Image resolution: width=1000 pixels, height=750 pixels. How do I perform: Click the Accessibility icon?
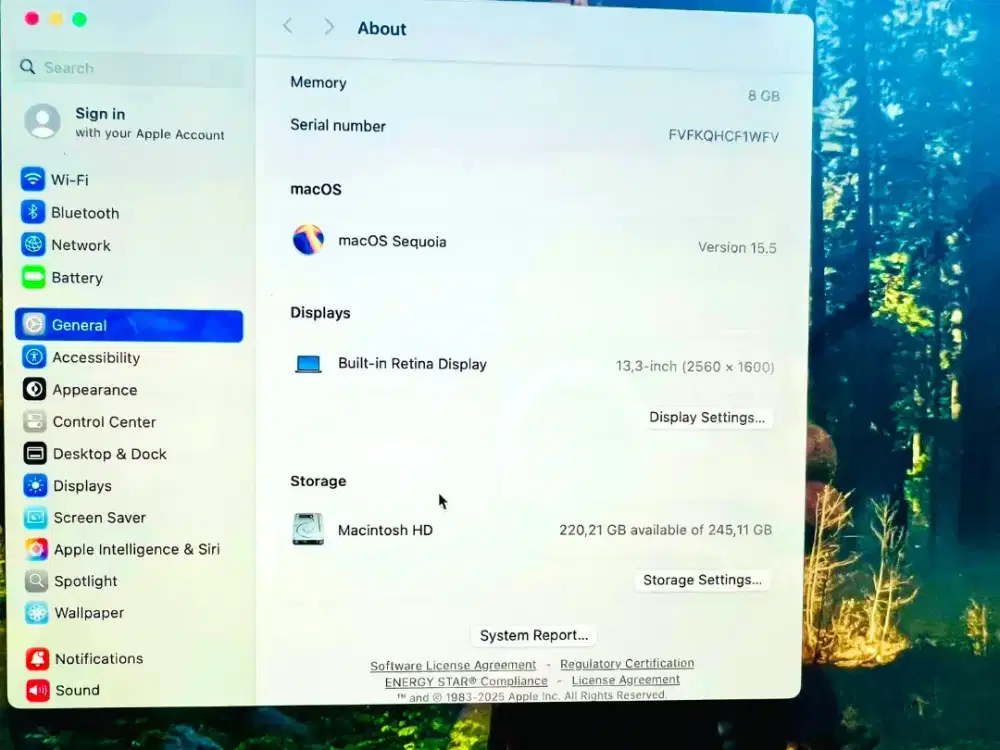pyautogui.click(x=35, y=358)
